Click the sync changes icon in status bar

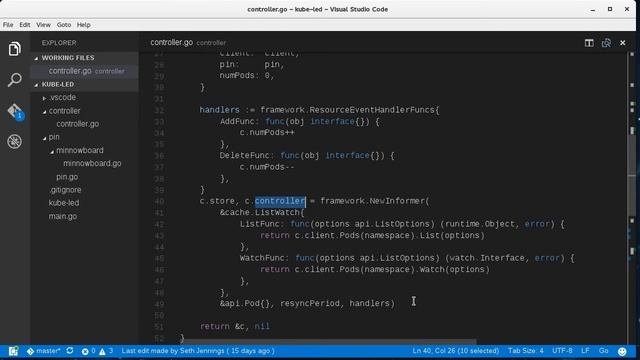(70, 351)
